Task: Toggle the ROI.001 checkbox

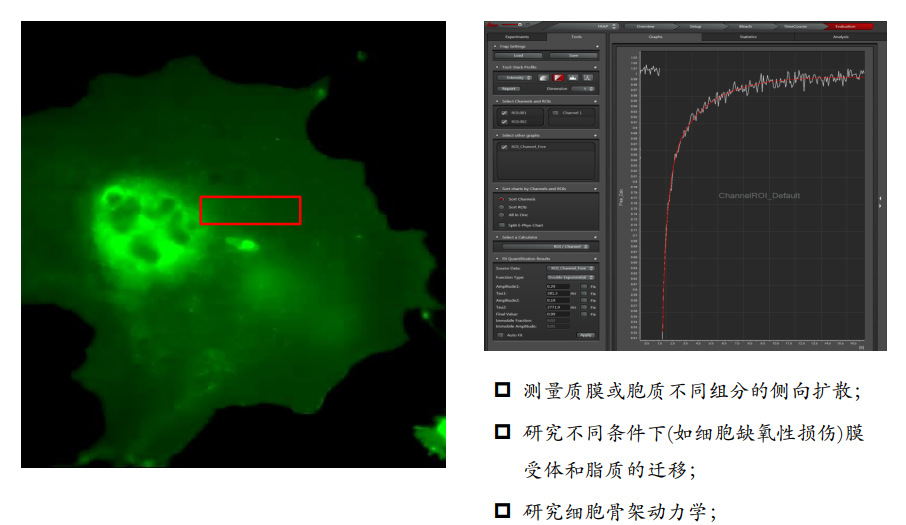Action: (504, 113)
